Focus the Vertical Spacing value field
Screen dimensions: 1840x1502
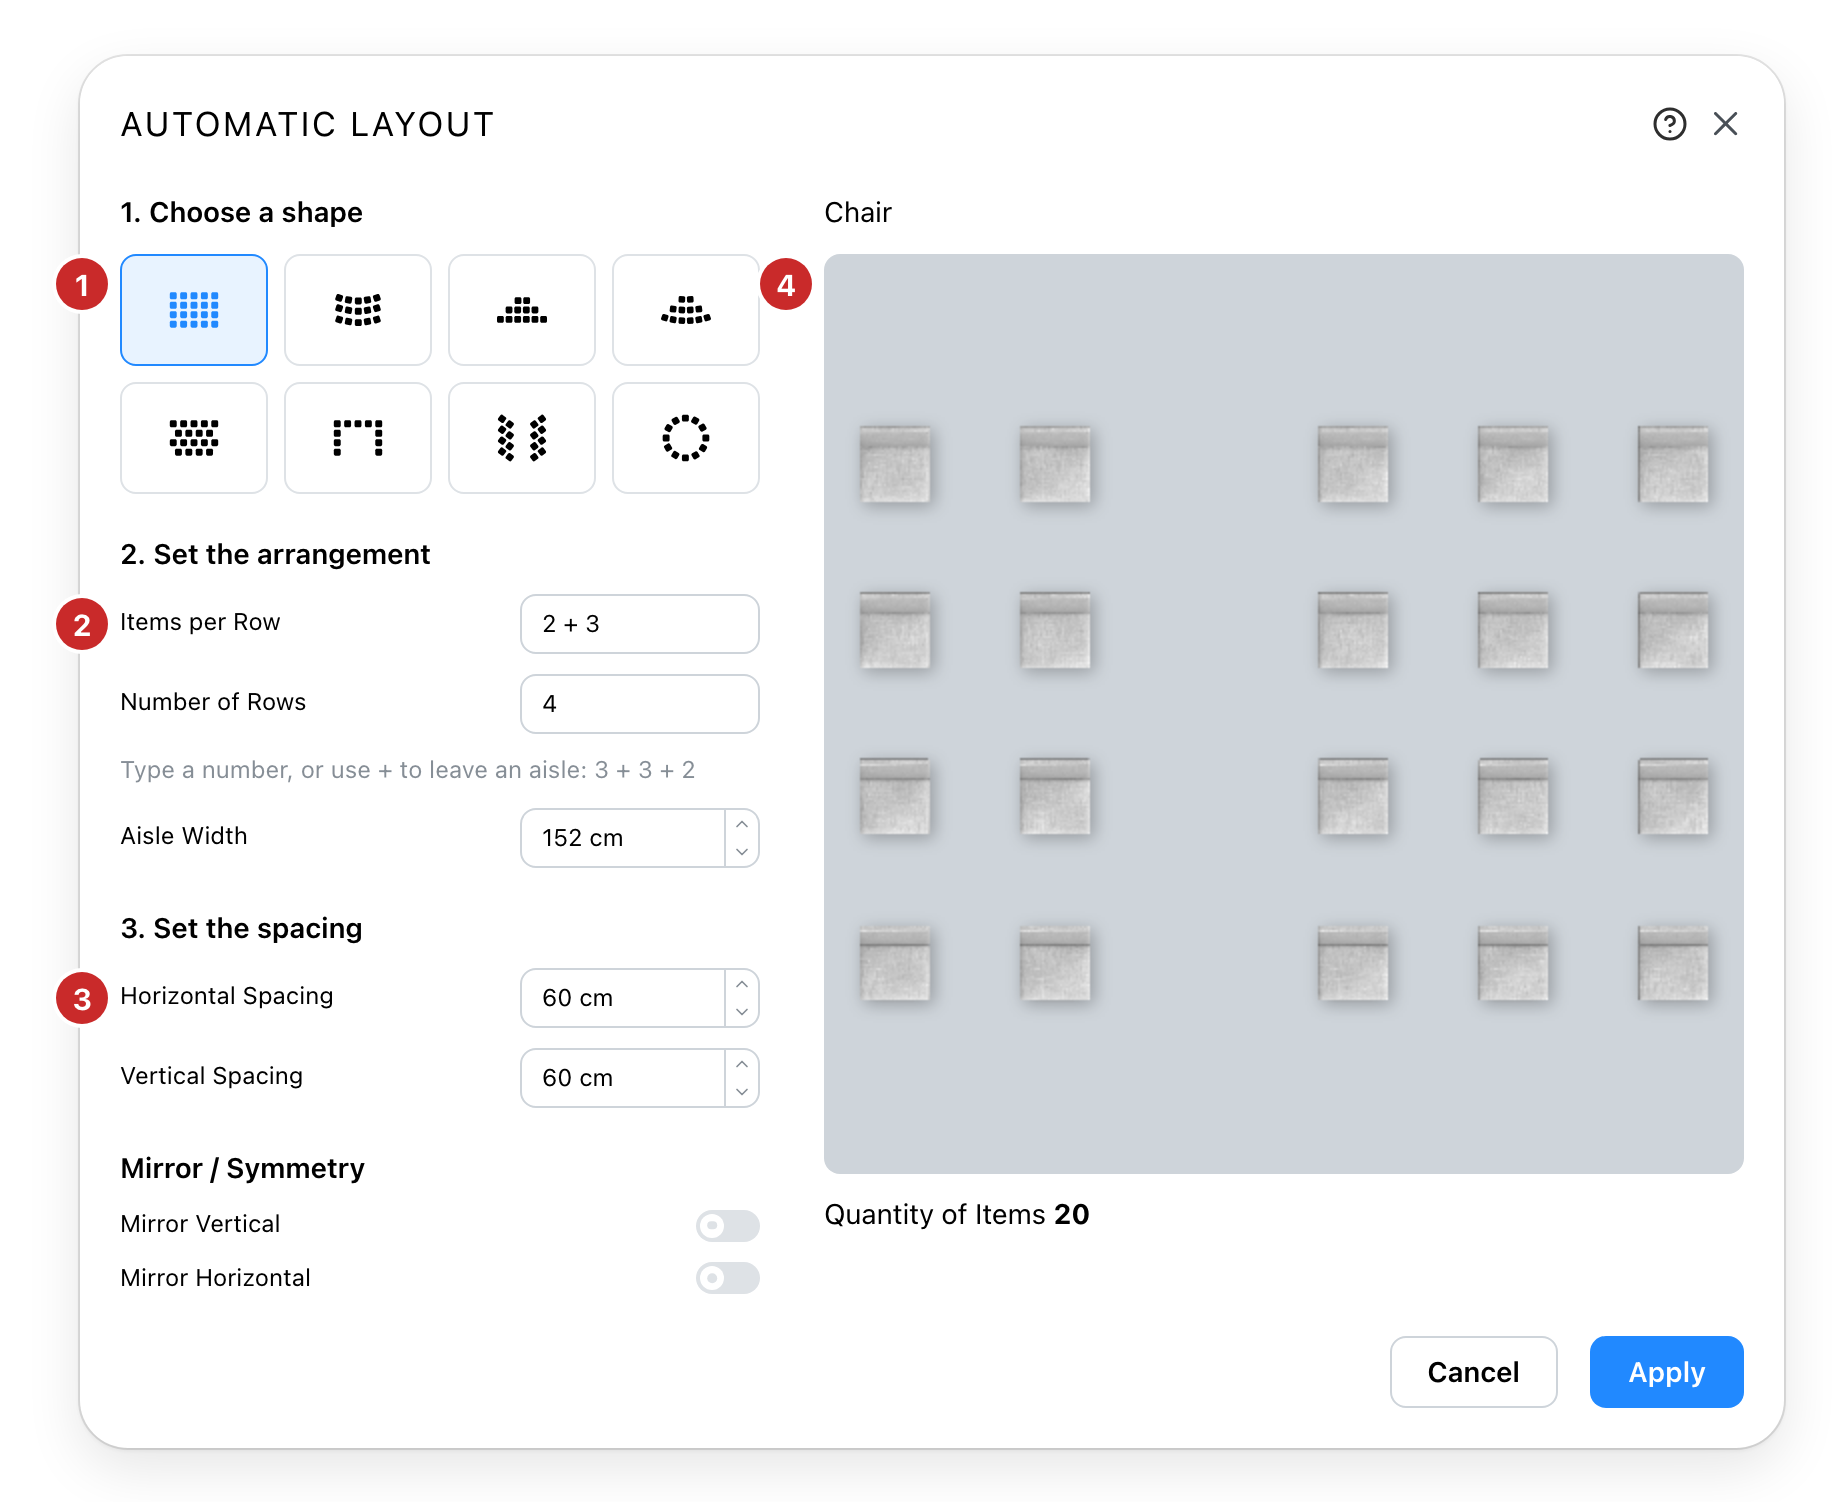point(623,1078)
